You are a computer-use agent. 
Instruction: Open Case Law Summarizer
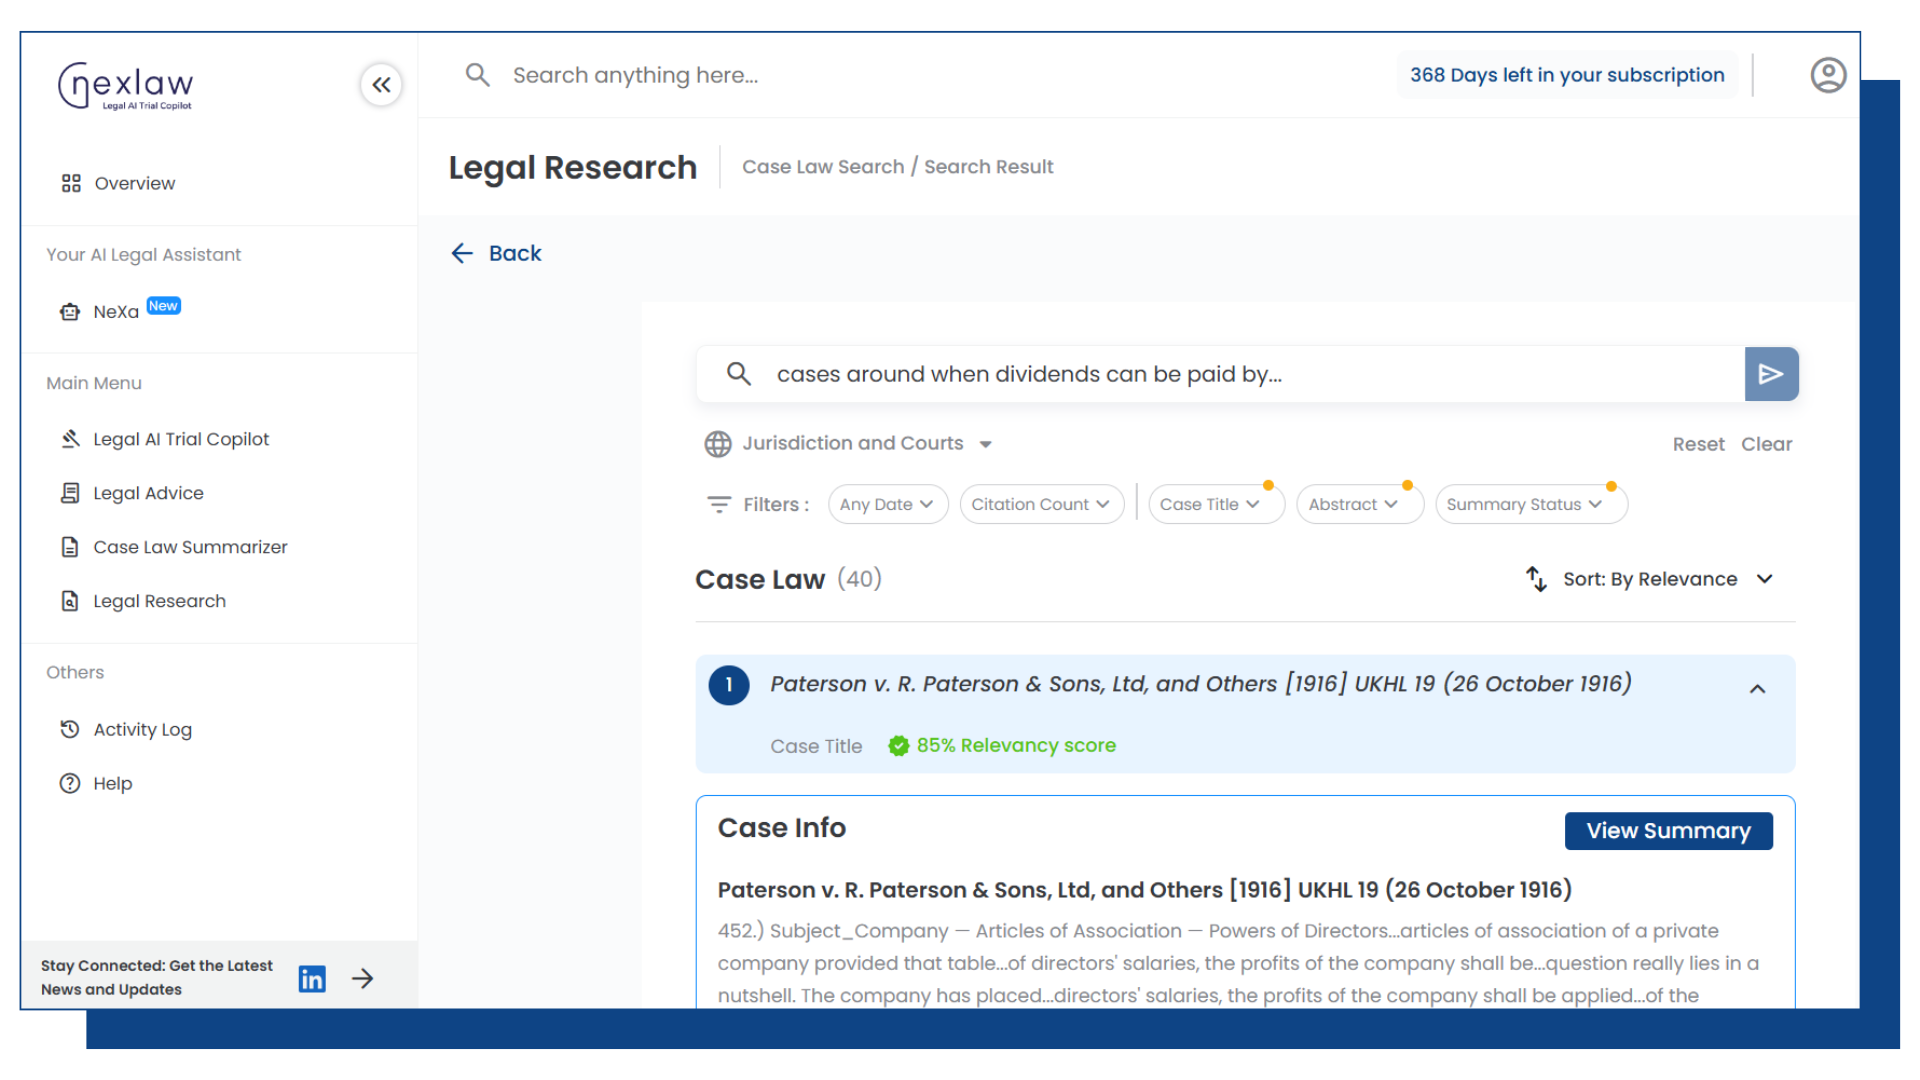[x=190, y=547]
